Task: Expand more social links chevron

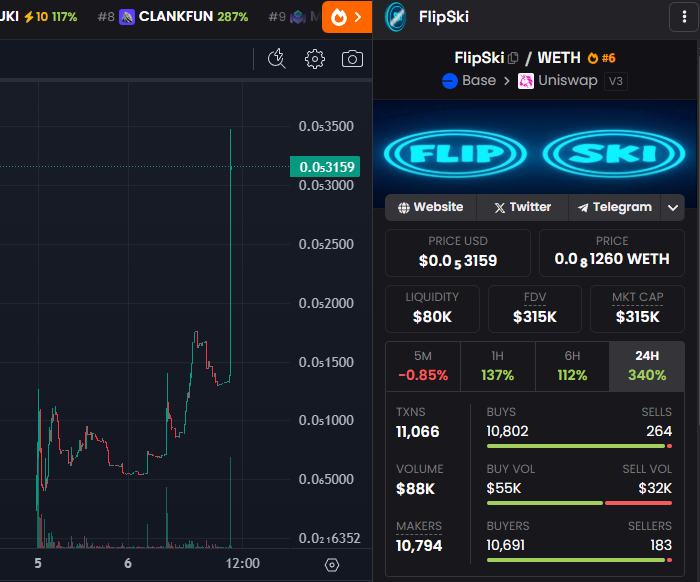Action: click(x=673, y=208)
